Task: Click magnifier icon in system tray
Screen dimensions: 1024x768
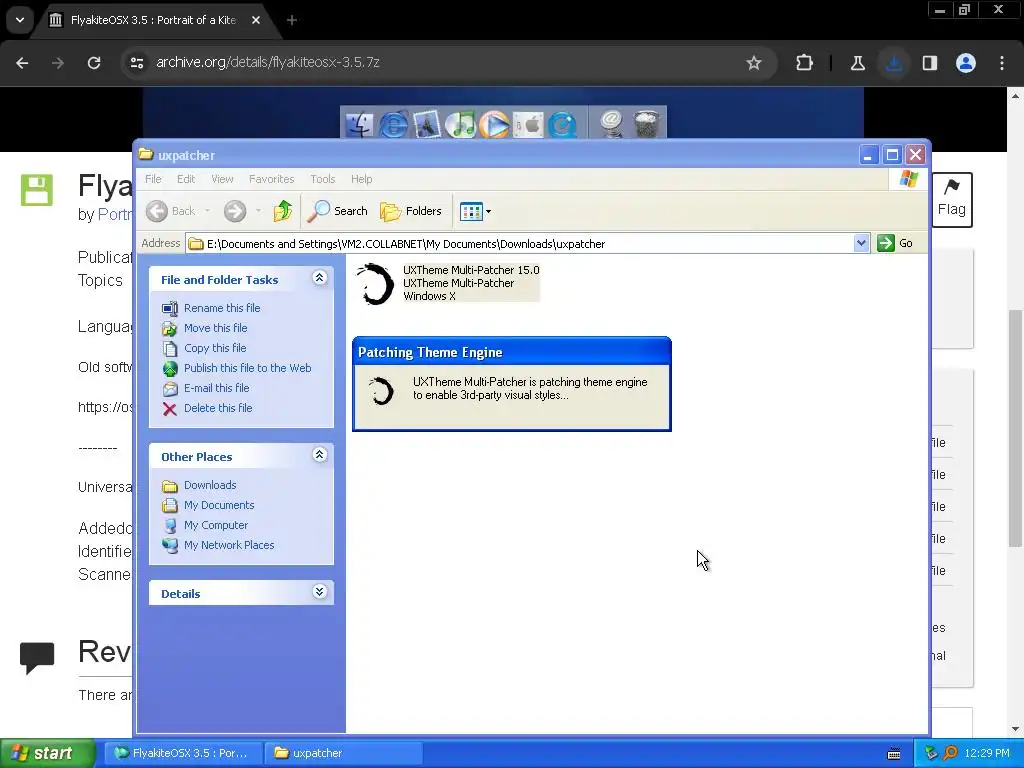Action: tap(950, 753)
